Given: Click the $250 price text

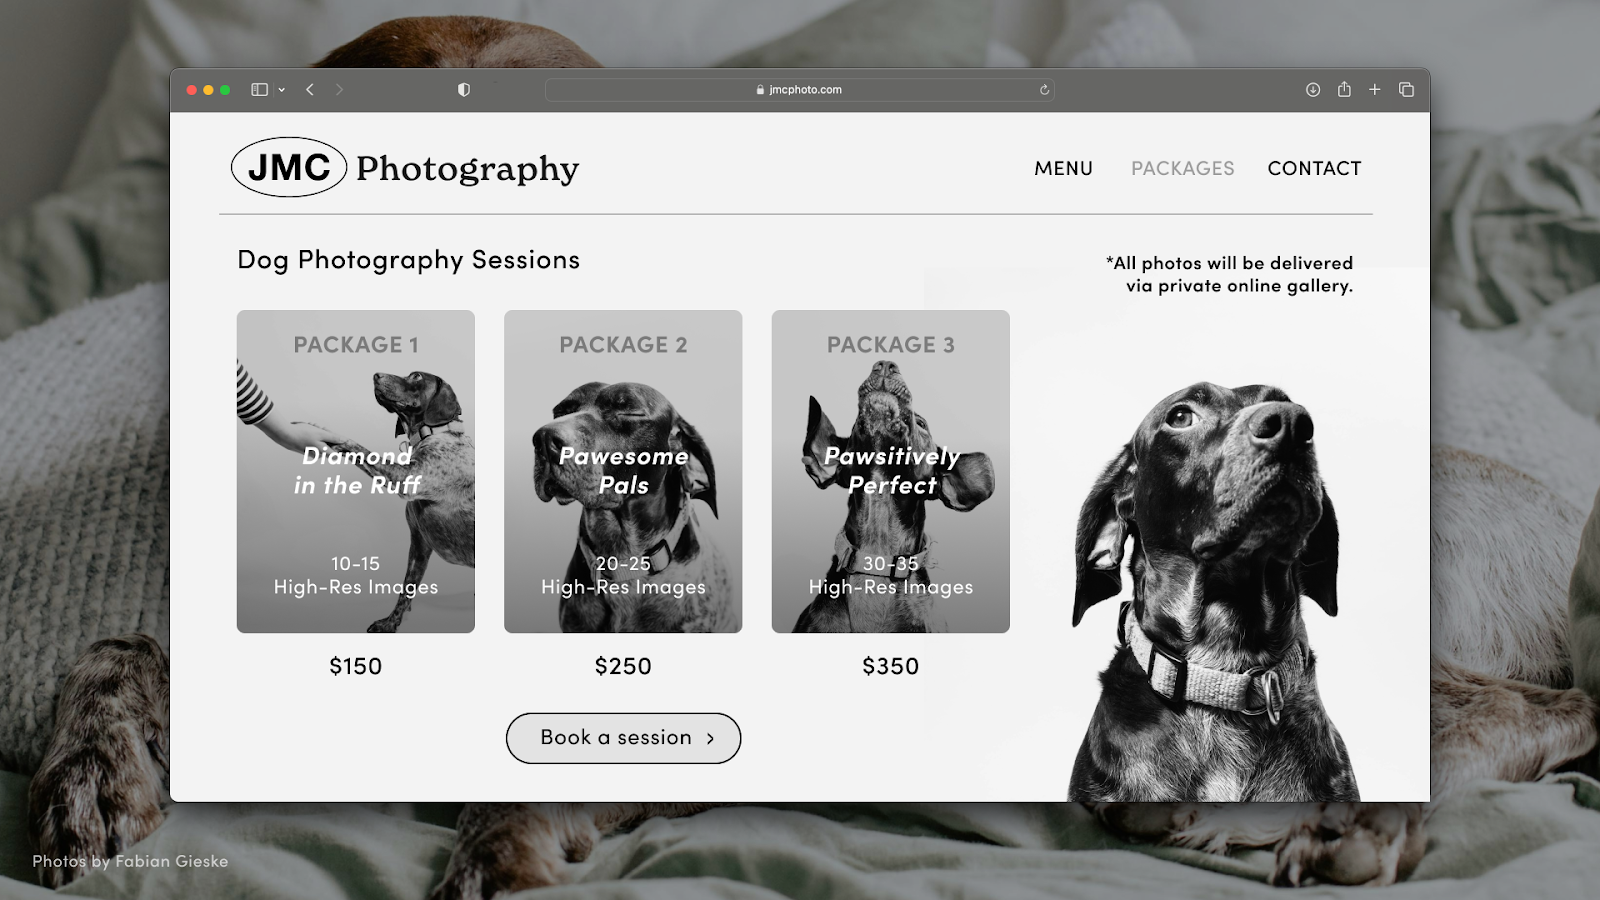Looking at the screenshot, I should (623, 666).
